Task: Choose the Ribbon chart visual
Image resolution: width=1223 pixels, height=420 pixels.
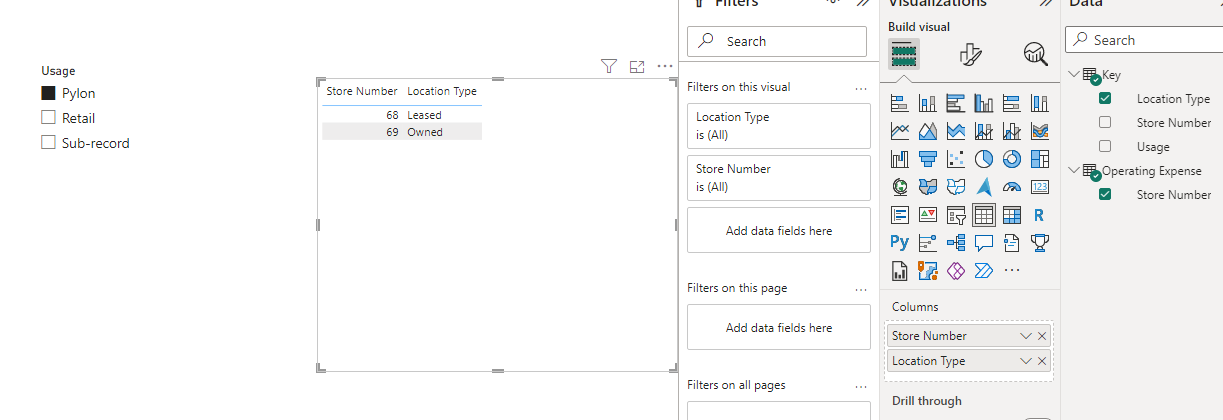Action: pyautogui.click(x=1039, y=131)
